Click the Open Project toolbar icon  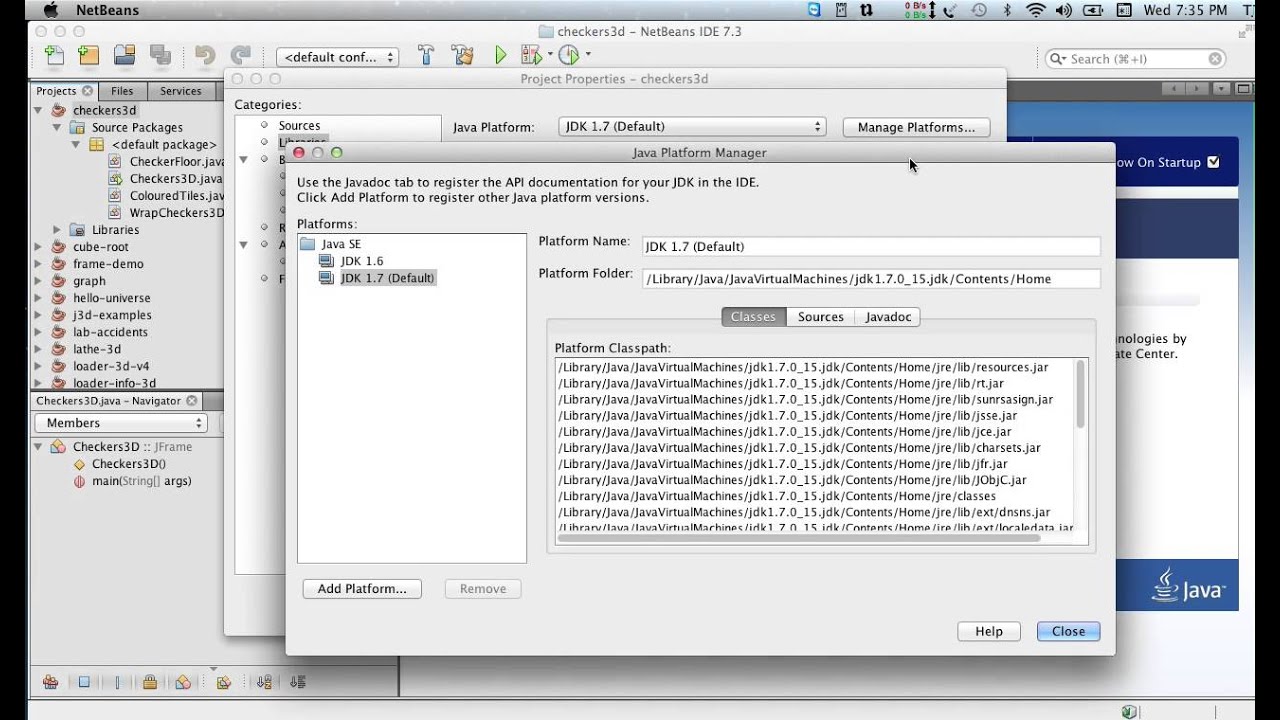(x=125, y=56)
